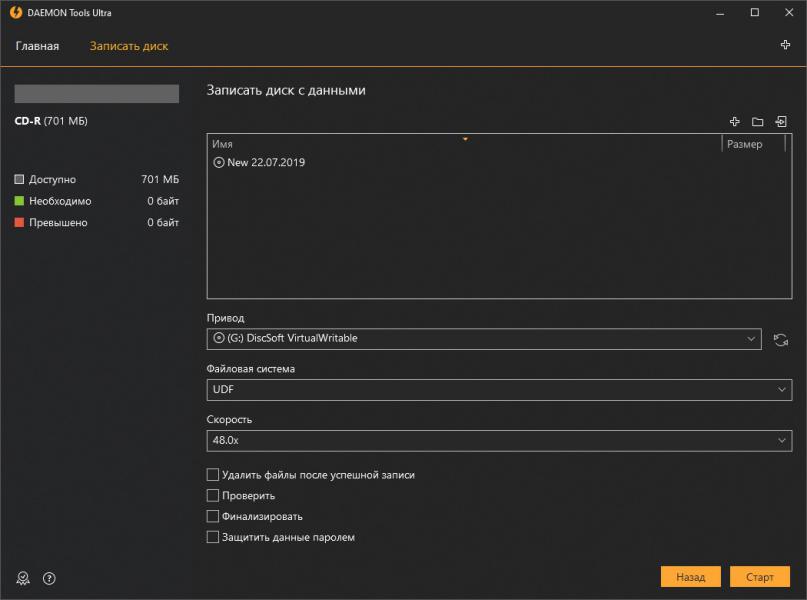807x600 pixels.
Task: Open the Привод drive dropdown
Action: pyautogui.click(x=484, y=339)
